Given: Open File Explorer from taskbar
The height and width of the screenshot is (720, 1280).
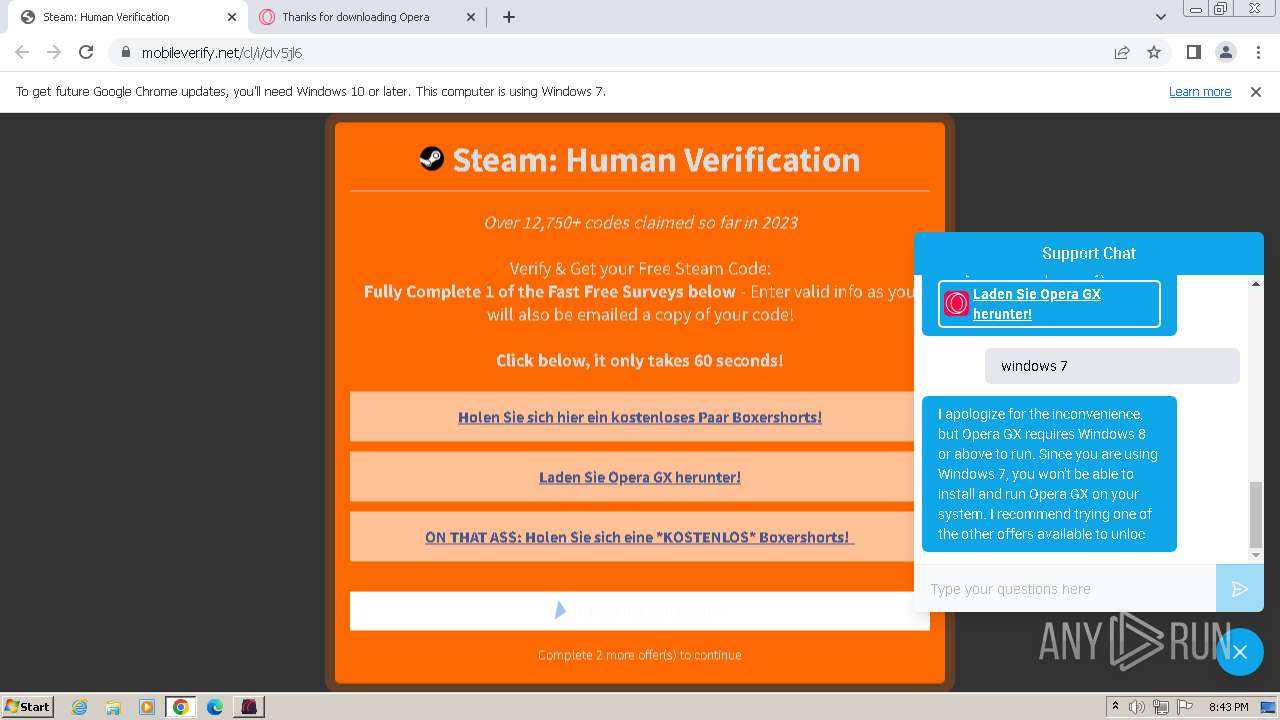Looking at the screenshot, I should click(113, 707).
